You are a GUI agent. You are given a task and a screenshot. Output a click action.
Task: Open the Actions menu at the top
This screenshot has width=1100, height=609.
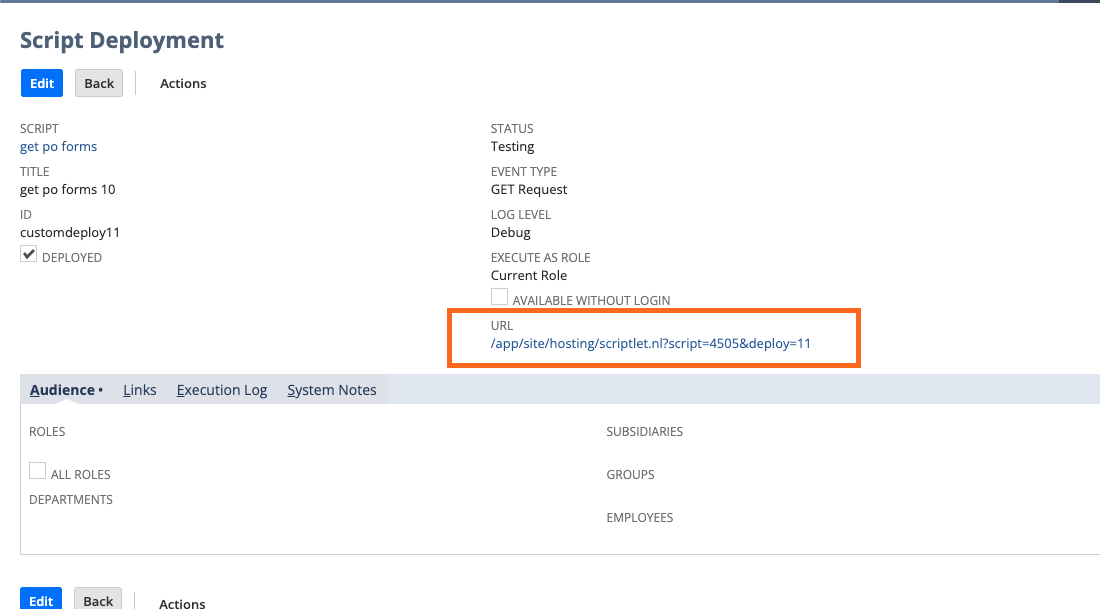[x=183, y=83]
